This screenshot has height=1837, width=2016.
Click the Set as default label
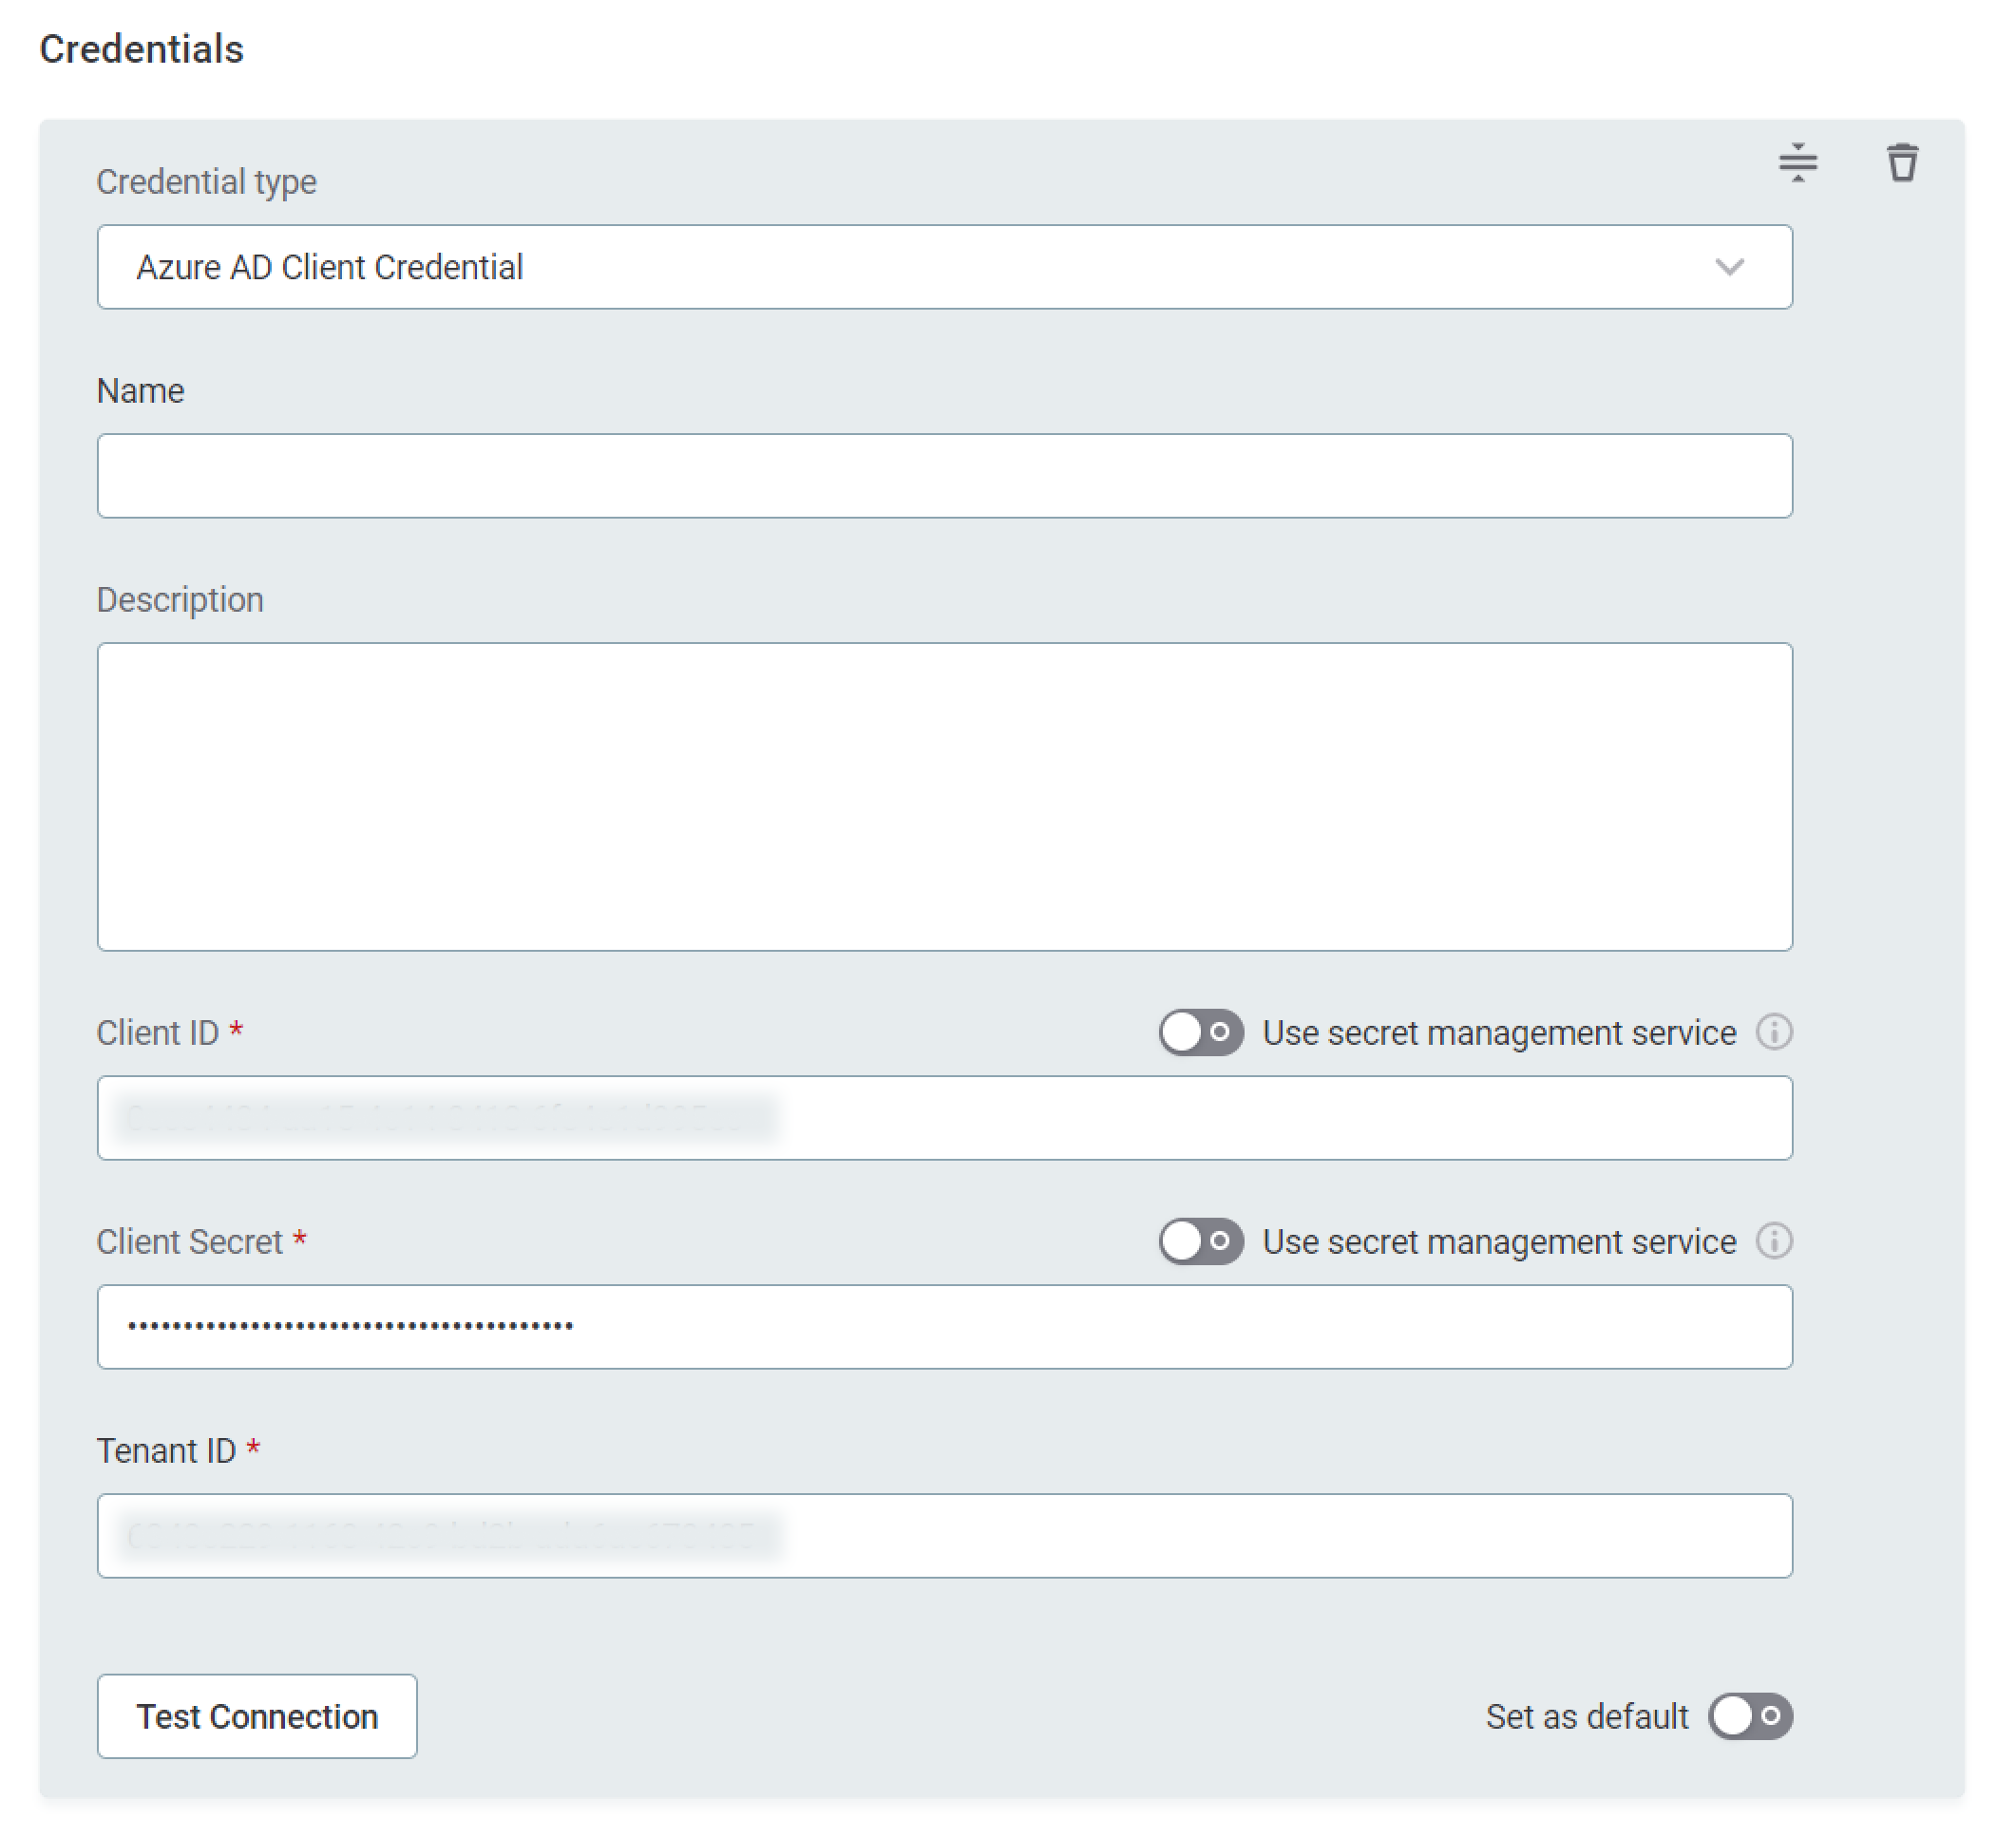[1589, 1717]
